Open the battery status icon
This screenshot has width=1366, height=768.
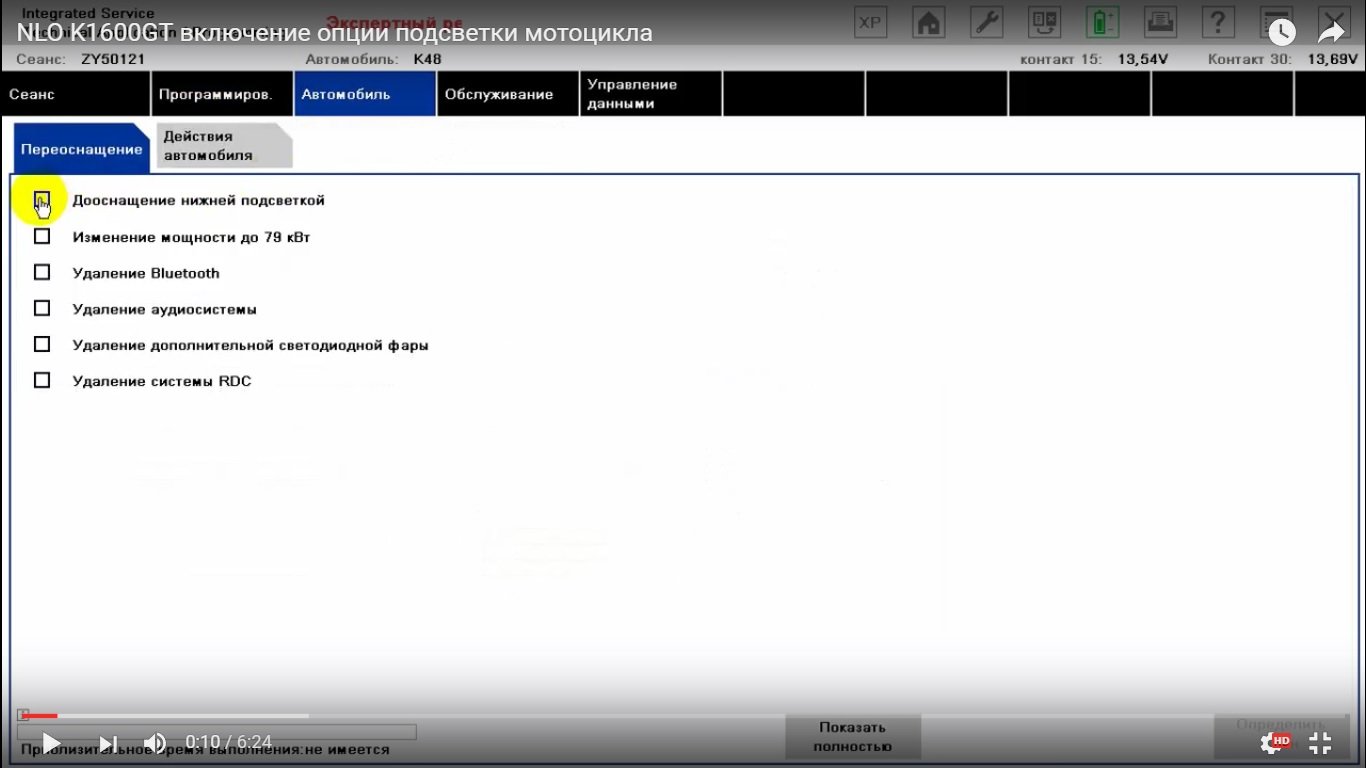point(1103,24)
